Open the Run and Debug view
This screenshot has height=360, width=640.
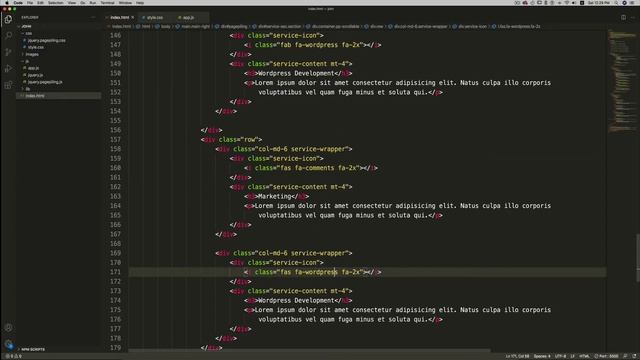pos(8,69)
